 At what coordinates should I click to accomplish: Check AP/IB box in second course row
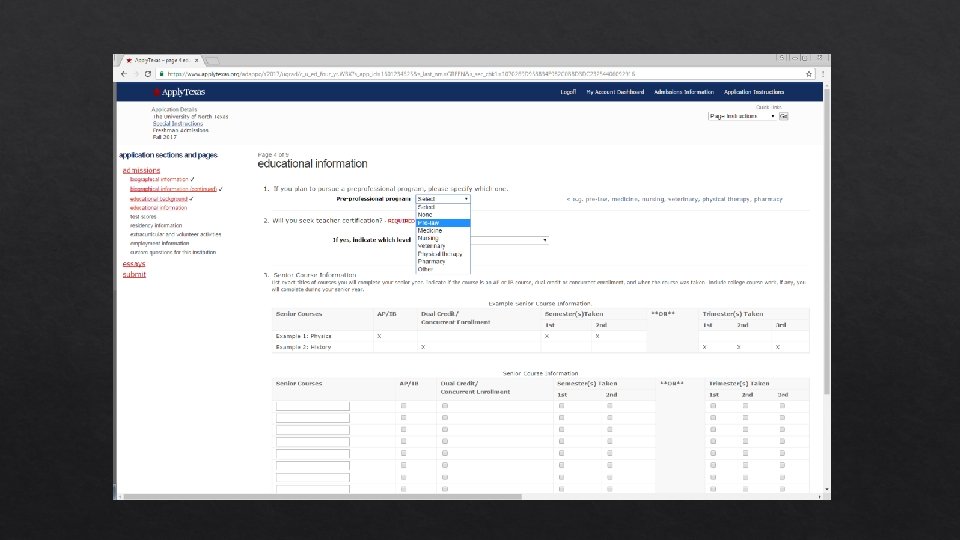click(403, 418)
